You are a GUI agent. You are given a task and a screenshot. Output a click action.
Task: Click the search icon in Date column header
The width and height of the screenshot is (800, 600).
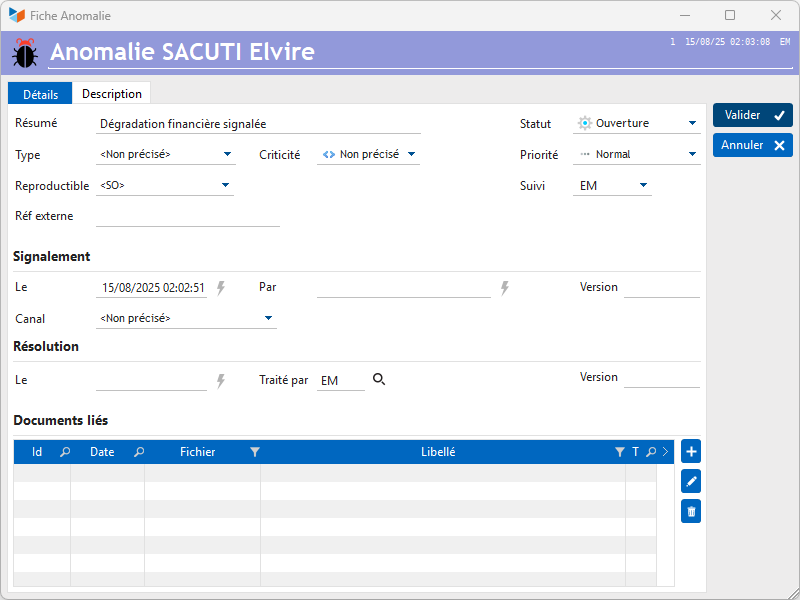(x=139, y=452)
